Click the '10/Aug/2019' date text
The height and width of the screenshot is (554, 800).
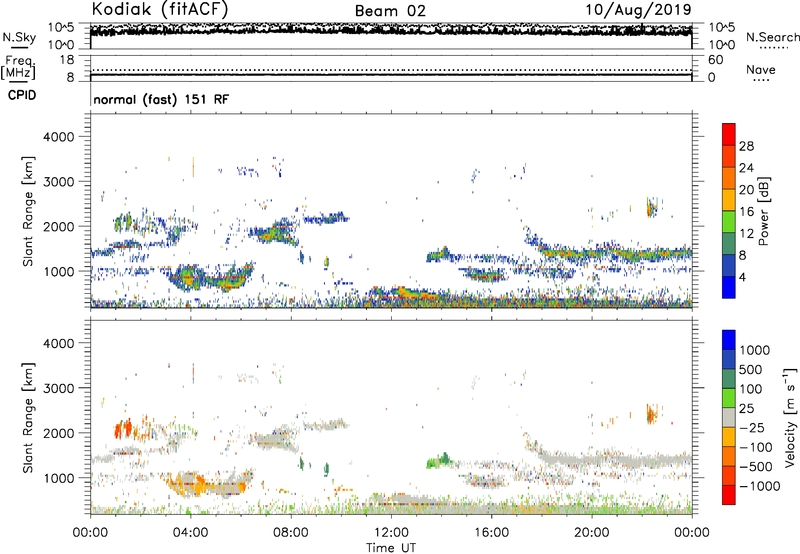click(638, 9)
